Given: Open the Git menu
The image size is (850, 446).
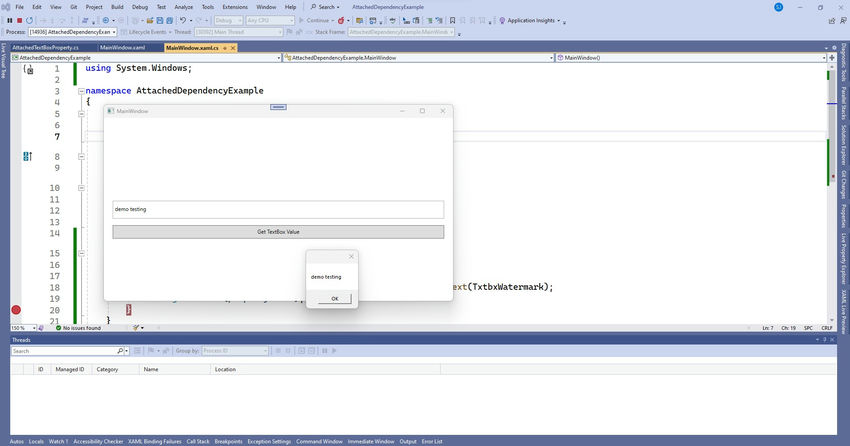Looking at the screenshot, I should (74, 7).
